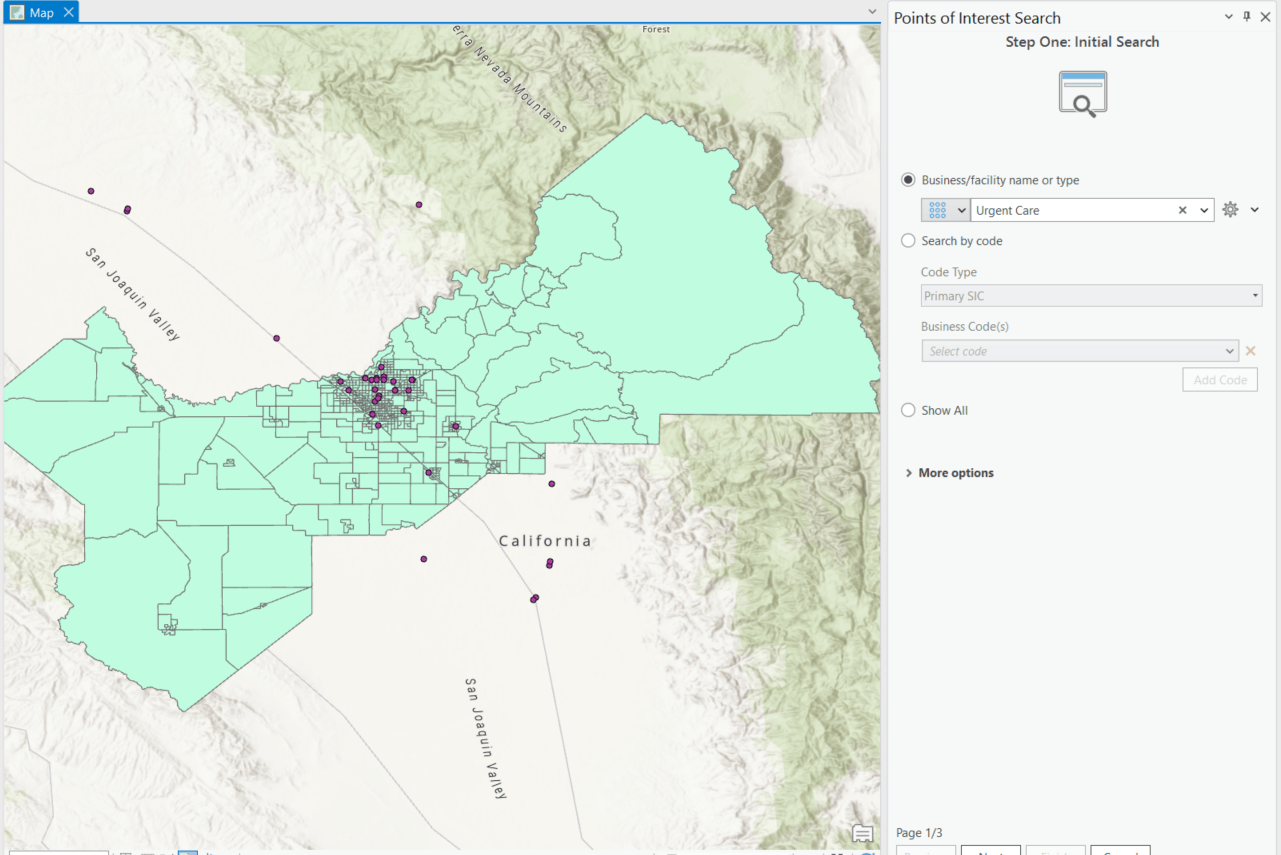Click the gear settings icon beside the search box
This screenshot has height=855, width=1281.
[x=1229, y=210]
